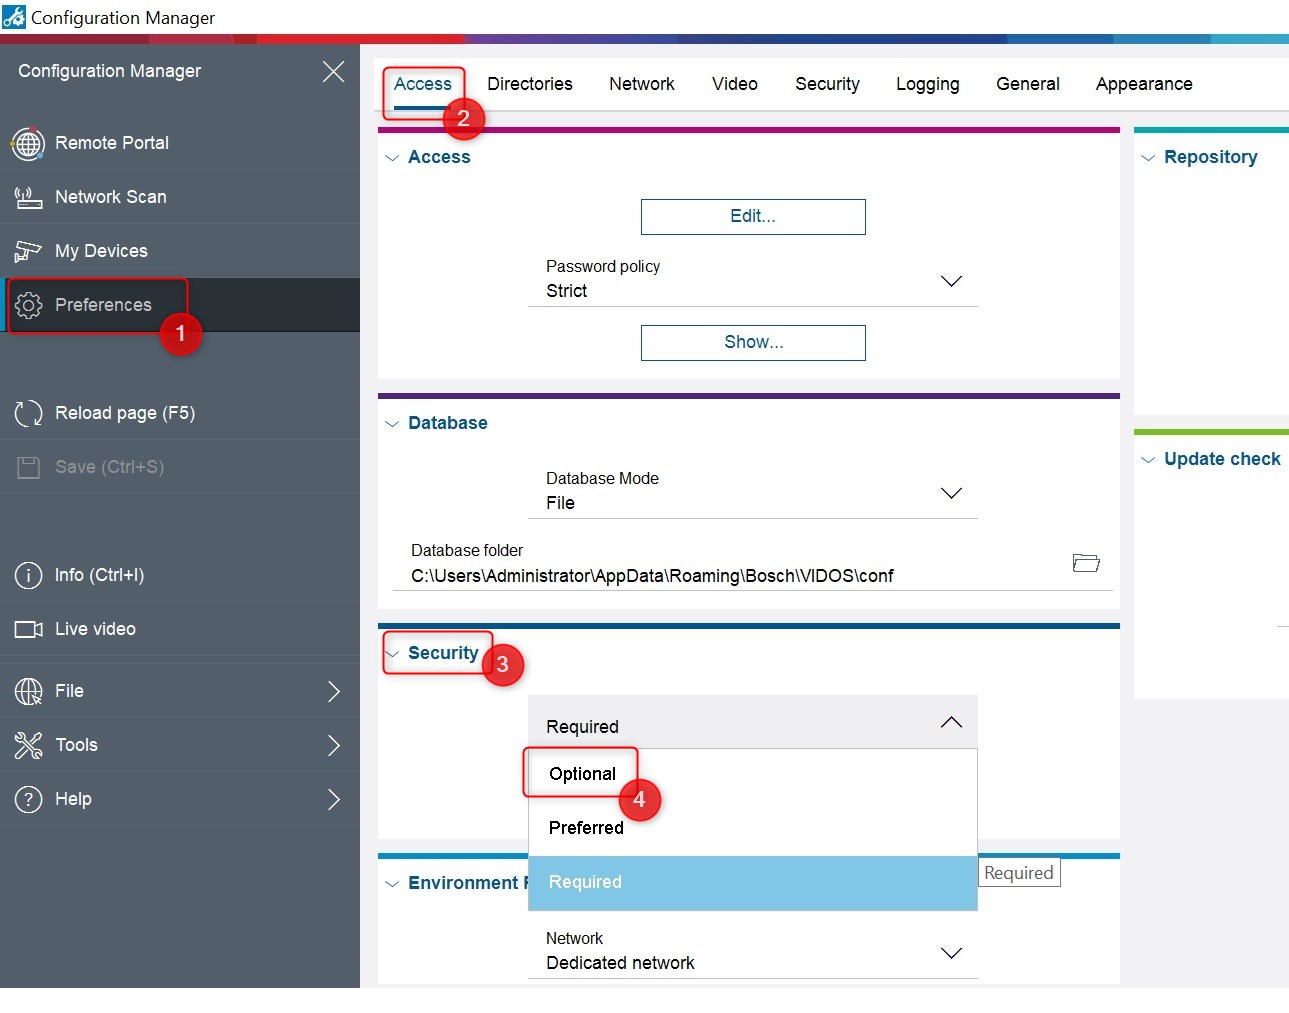Click the My Devices camera icon

(28, 252)
